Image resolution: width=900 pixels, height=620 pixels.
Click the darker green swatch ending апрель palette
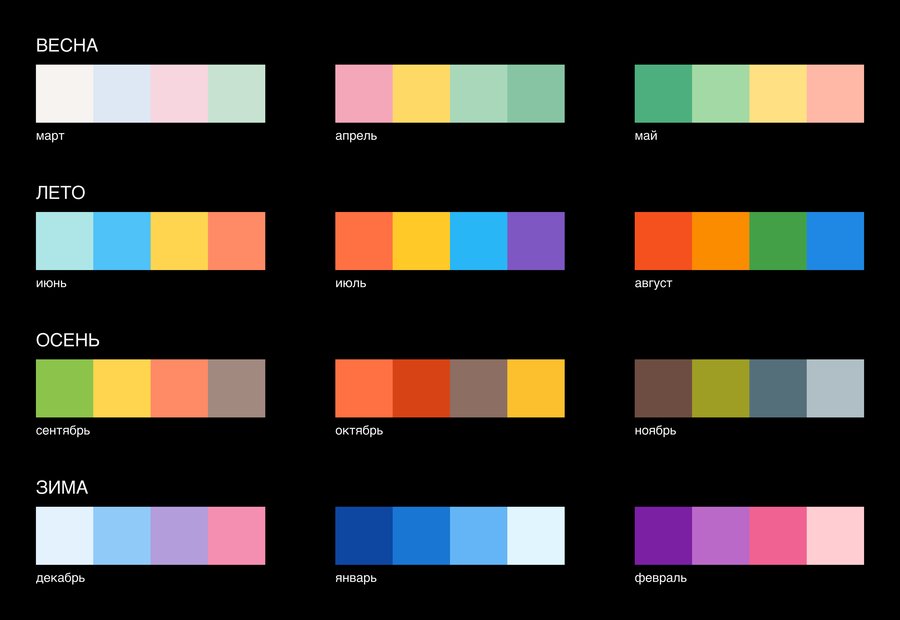(536, 94)
